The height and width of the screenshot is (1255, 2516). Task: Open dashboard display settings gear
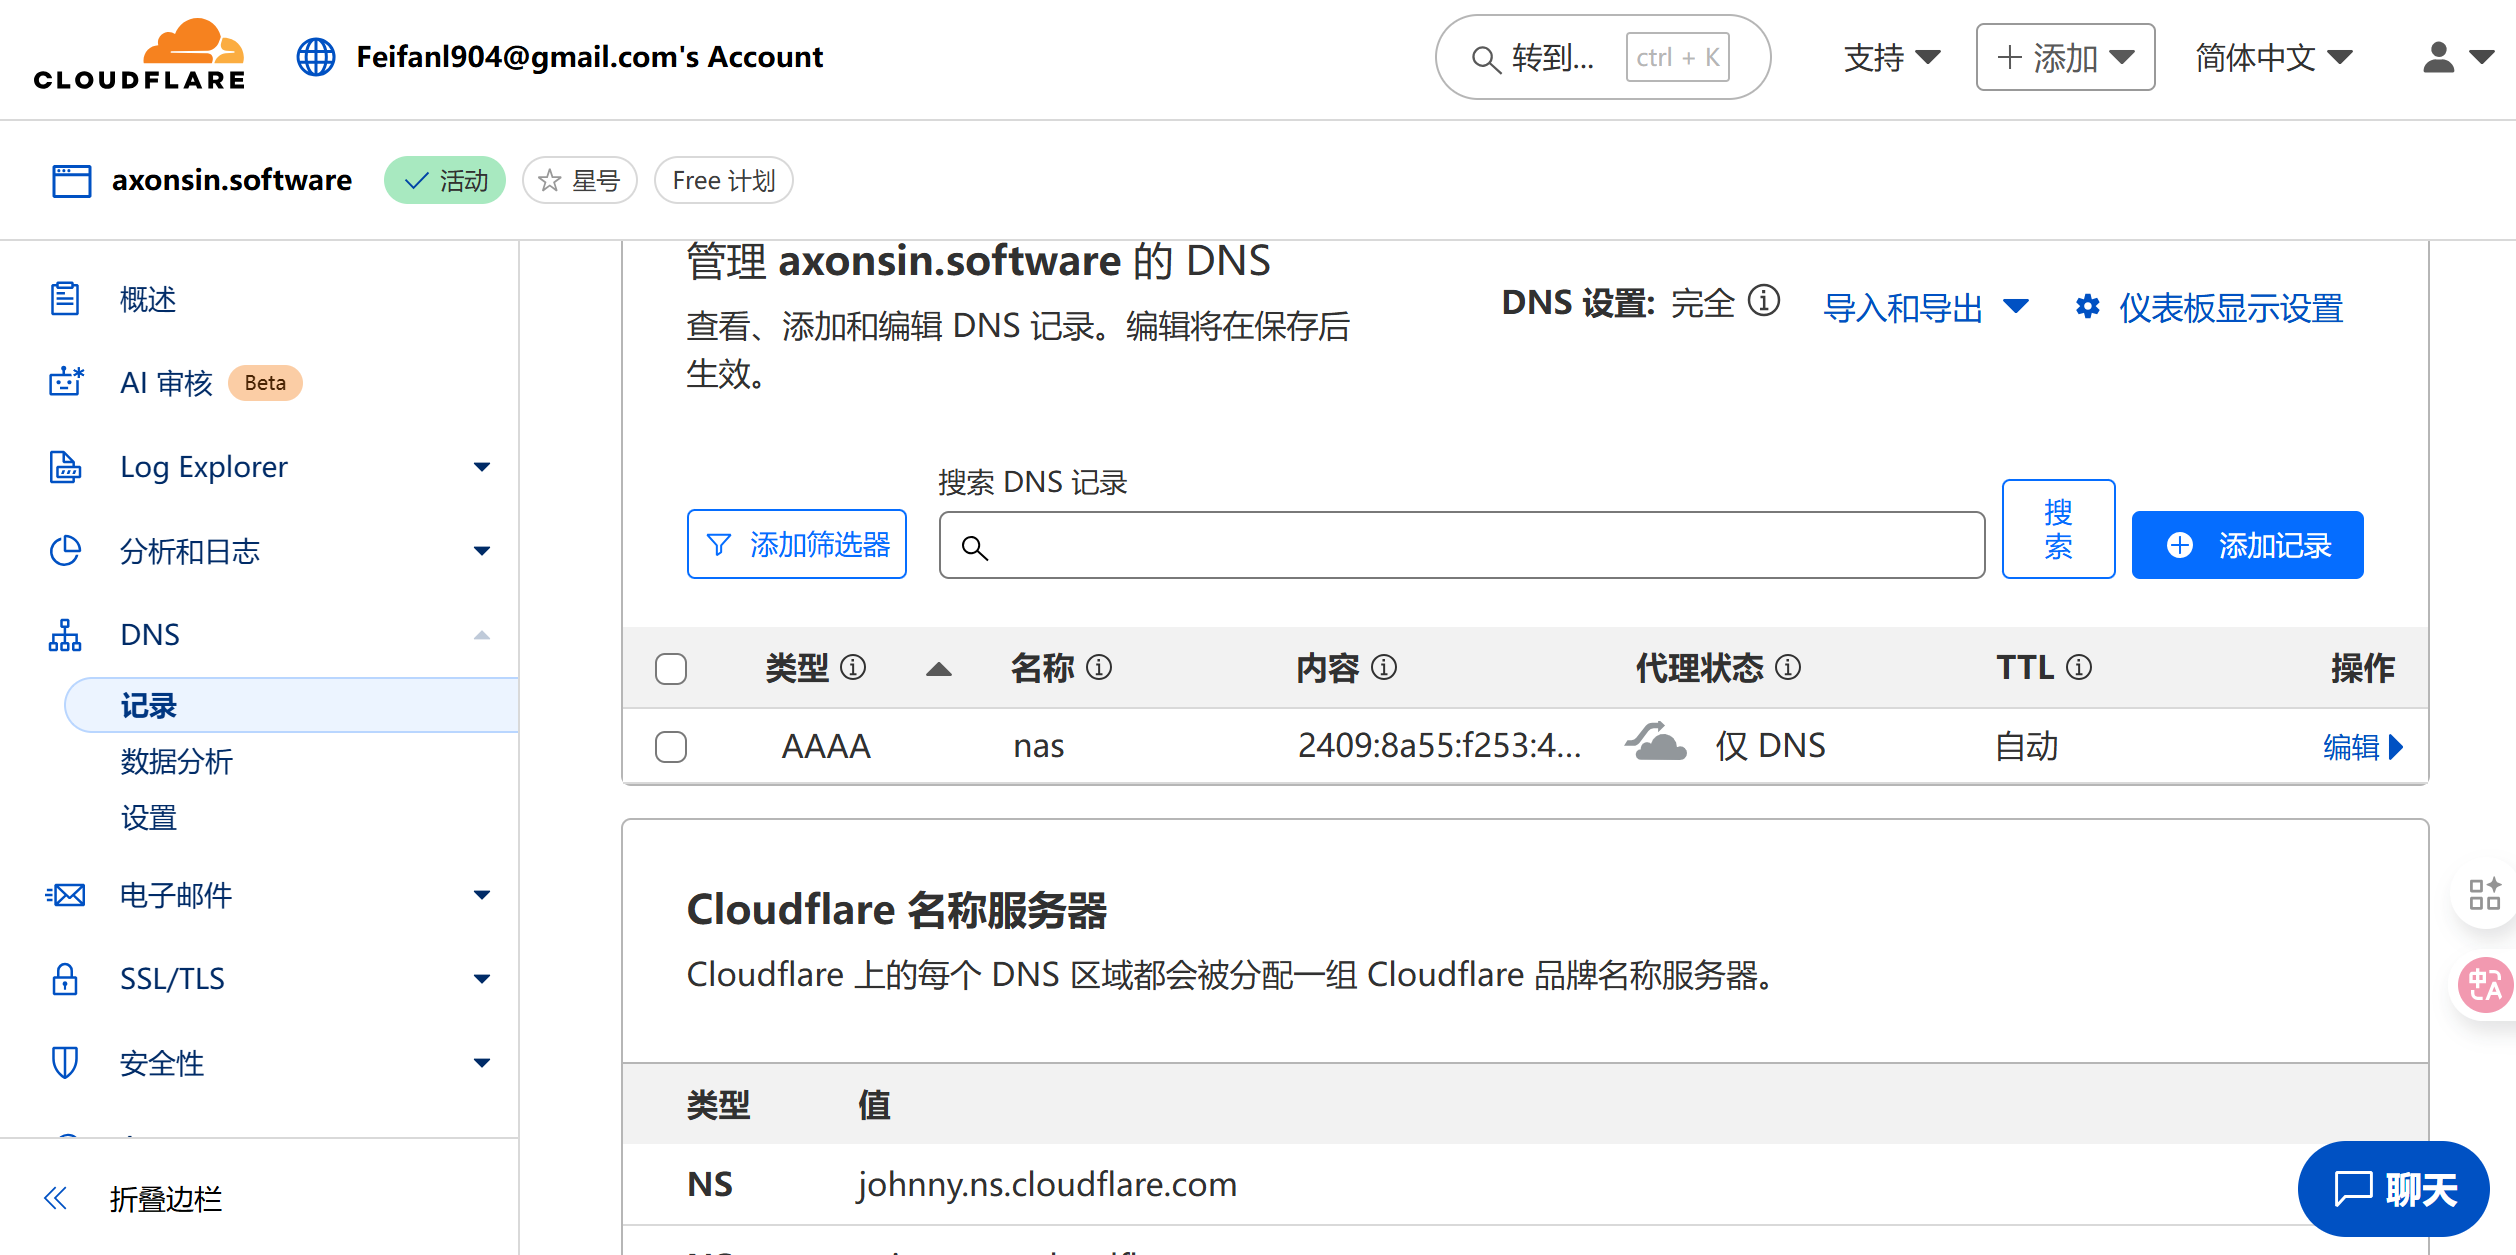pos(2087,307)
